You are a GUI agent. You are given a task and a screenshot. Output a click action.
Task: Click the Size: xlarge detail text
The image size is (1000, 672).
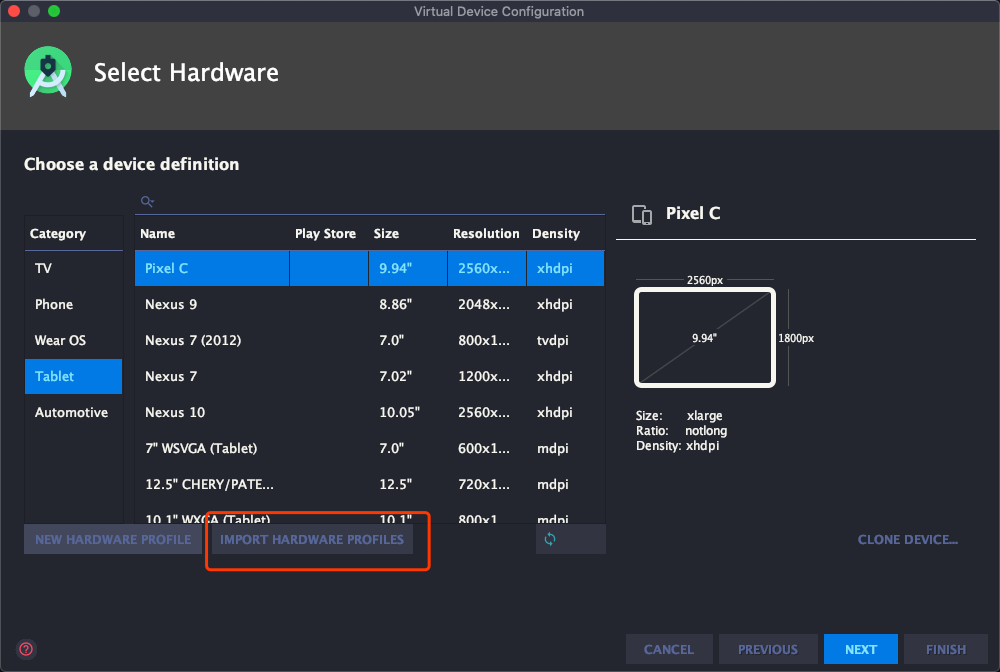click(679, 416)
